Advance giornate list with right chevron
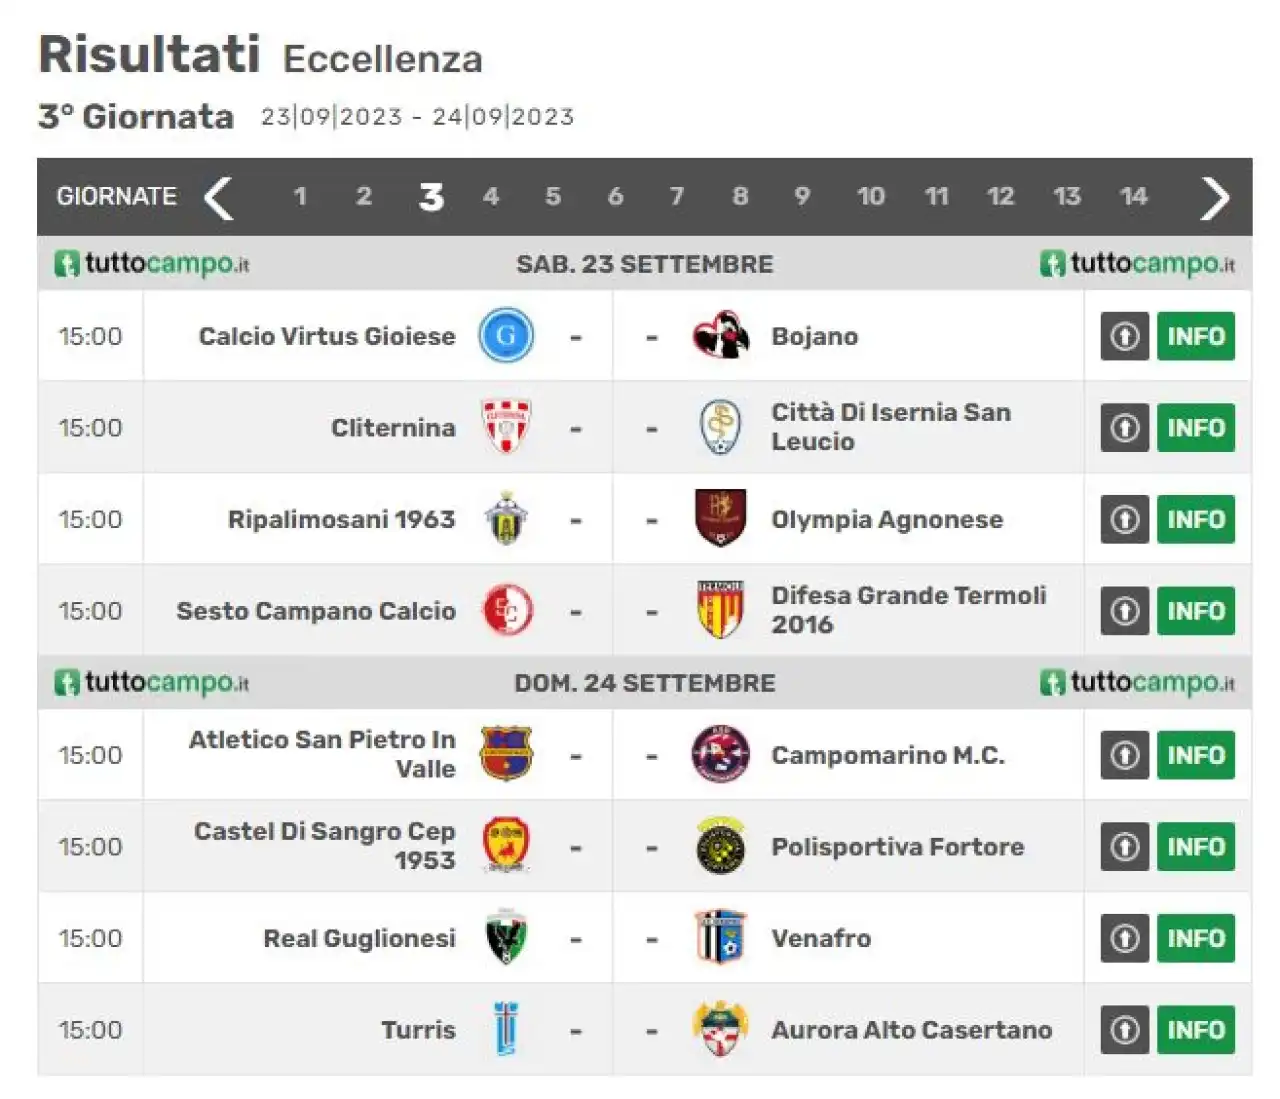Viewport: 1280px width, 1099px height. pyautogui.click(x=1214, y=197)
